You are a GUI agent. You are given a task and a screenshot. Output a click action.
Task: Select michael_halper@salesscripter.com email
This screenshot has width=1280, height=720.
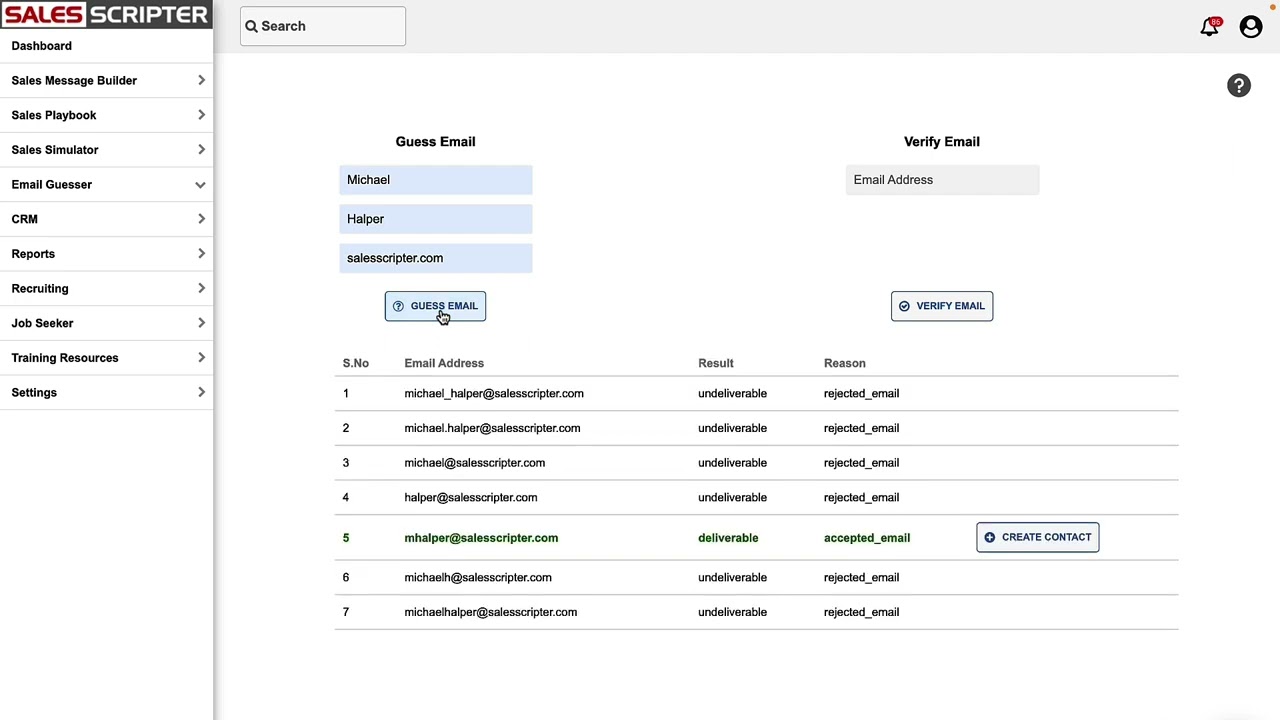494,393
